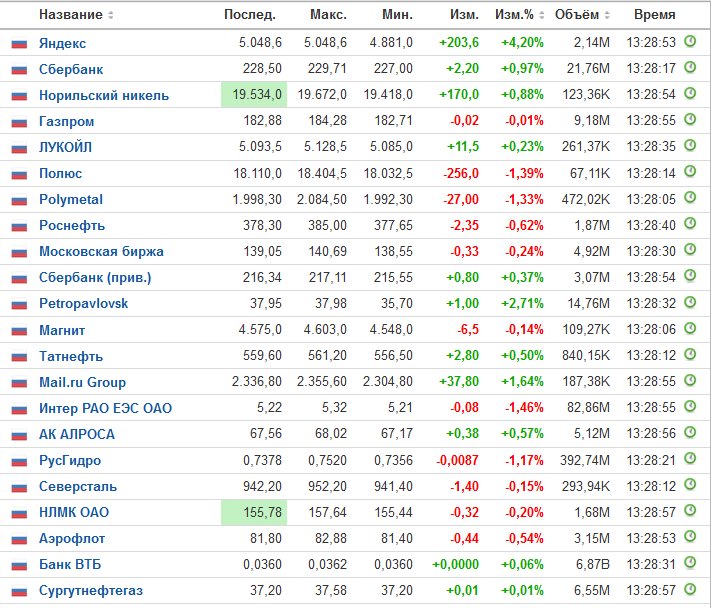The image size is (711, 608).
Task: Open the Татнефть stock link
Action: click(x=71, y=356)
